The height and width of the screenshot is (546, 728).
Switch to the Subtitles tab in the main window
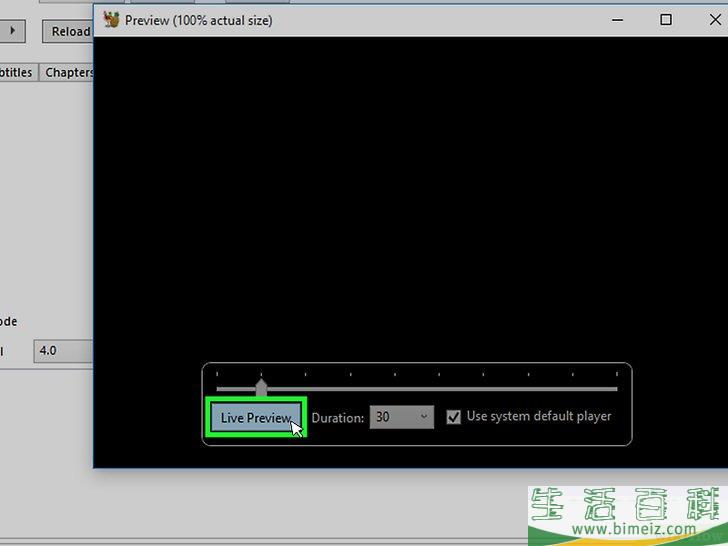point(17,72)
